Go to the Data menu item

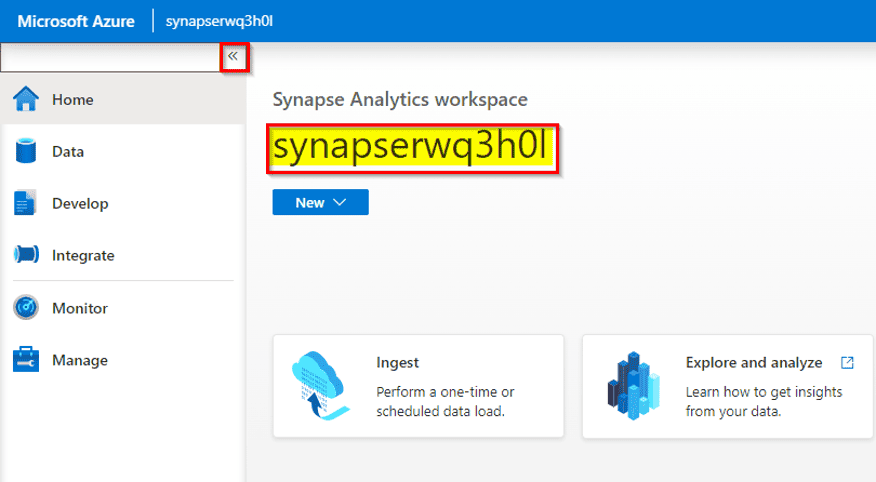(68, 151)
